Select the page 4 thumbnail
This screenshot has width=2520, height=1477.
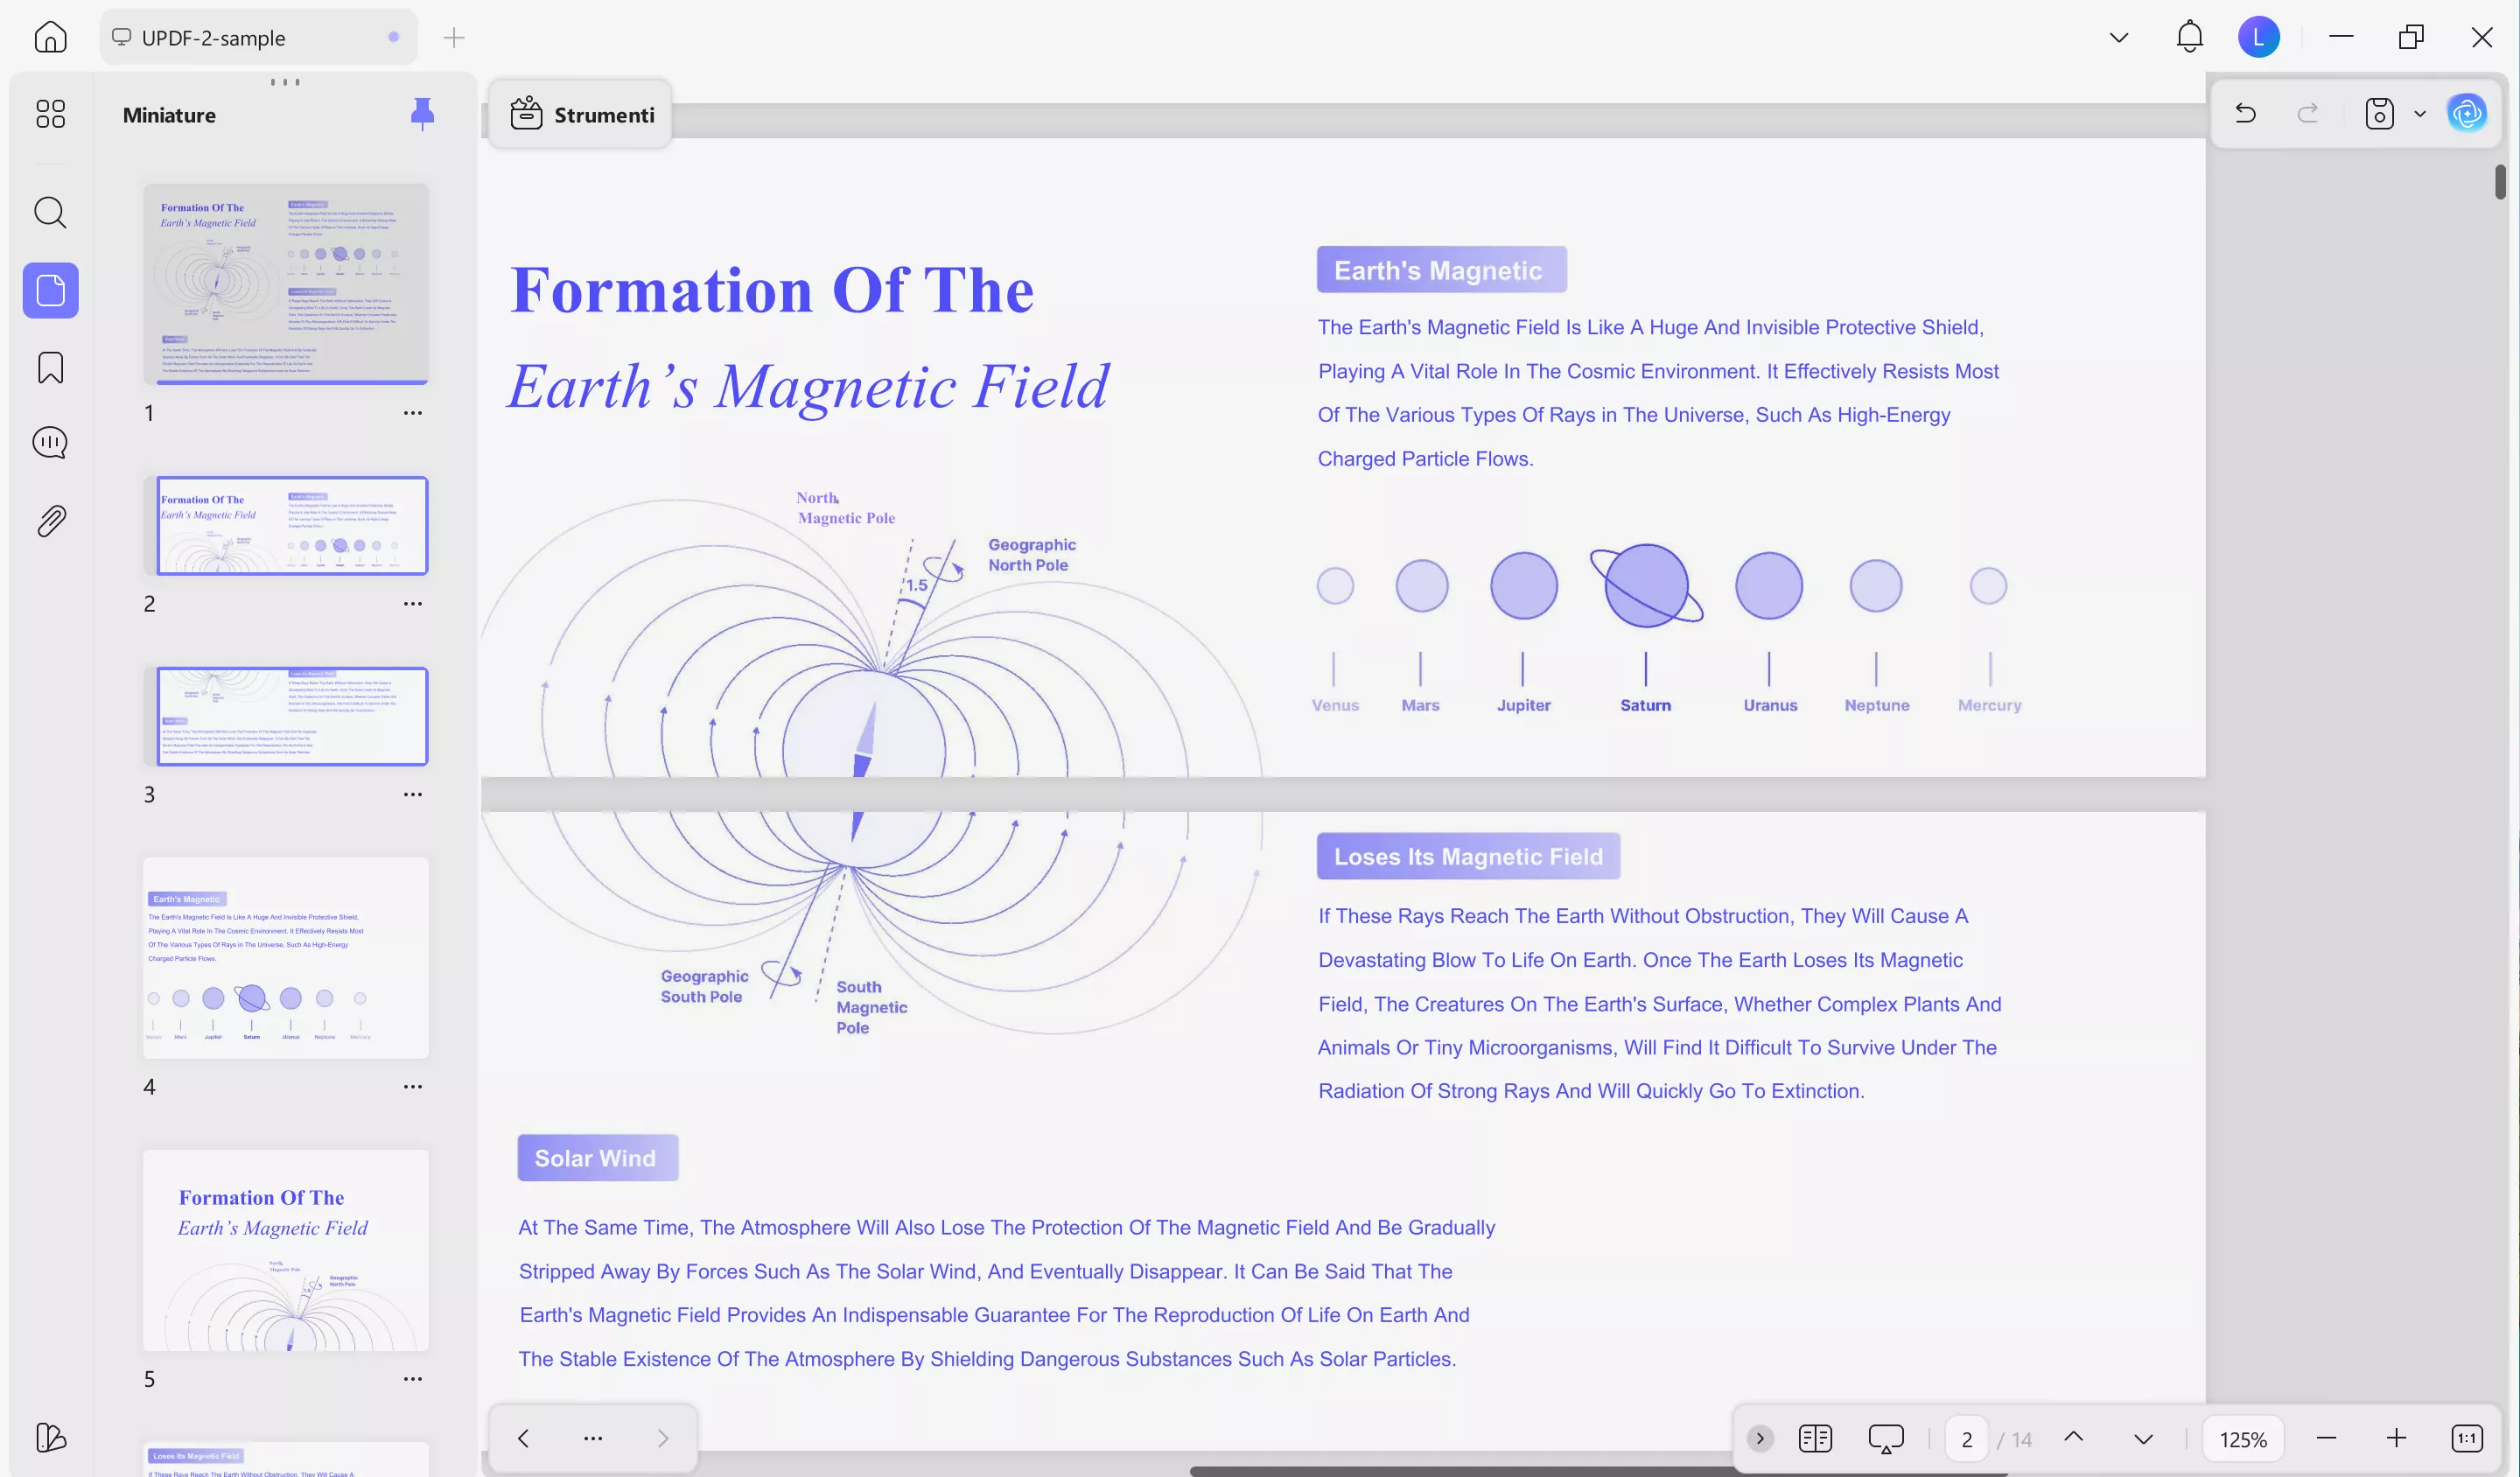point(285,957)
